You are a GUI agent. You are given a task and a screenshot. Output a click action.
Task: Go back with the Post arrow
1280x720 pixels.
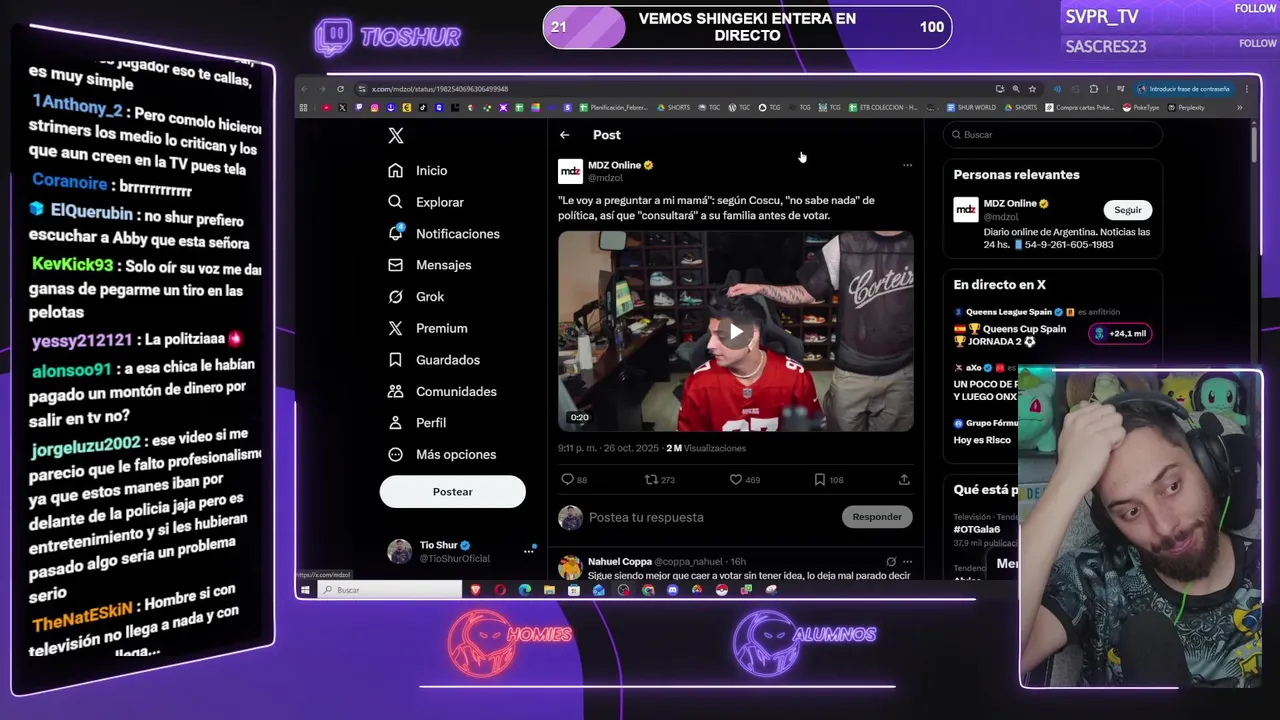(x=565, y=135)
